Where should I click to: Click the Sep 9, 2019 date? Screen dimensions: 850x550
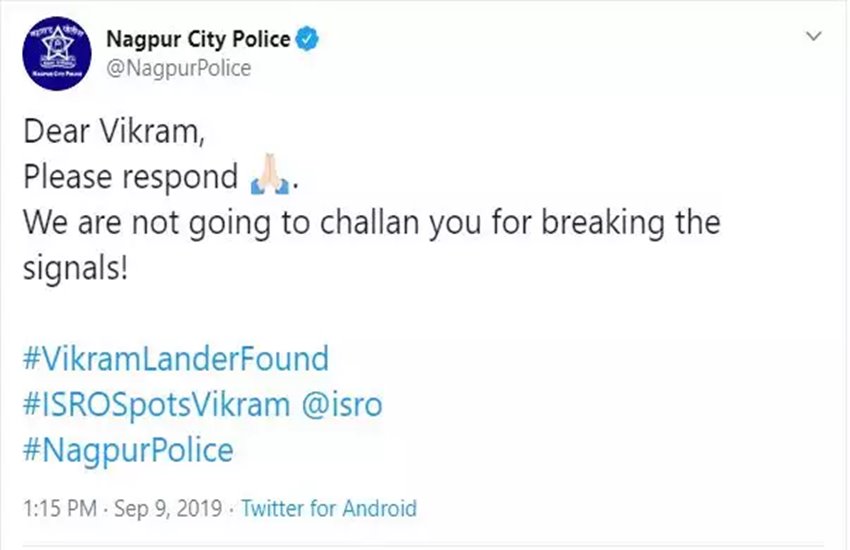pyautogui.click(x=168, y=508)
